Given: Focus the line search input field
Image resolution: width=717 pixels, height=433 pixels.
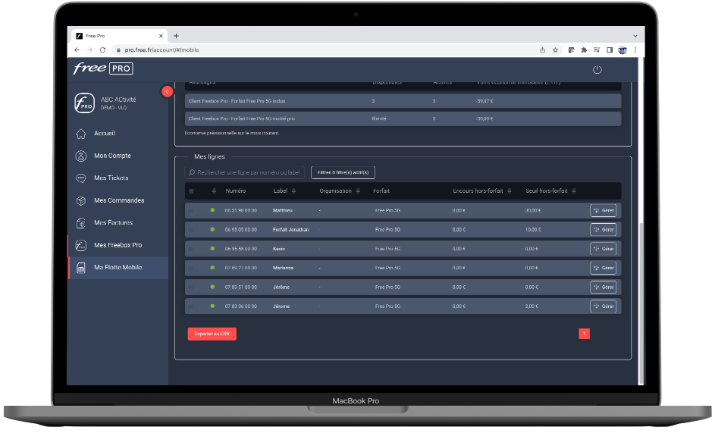Looking at the screenshot, I should 245,172.
